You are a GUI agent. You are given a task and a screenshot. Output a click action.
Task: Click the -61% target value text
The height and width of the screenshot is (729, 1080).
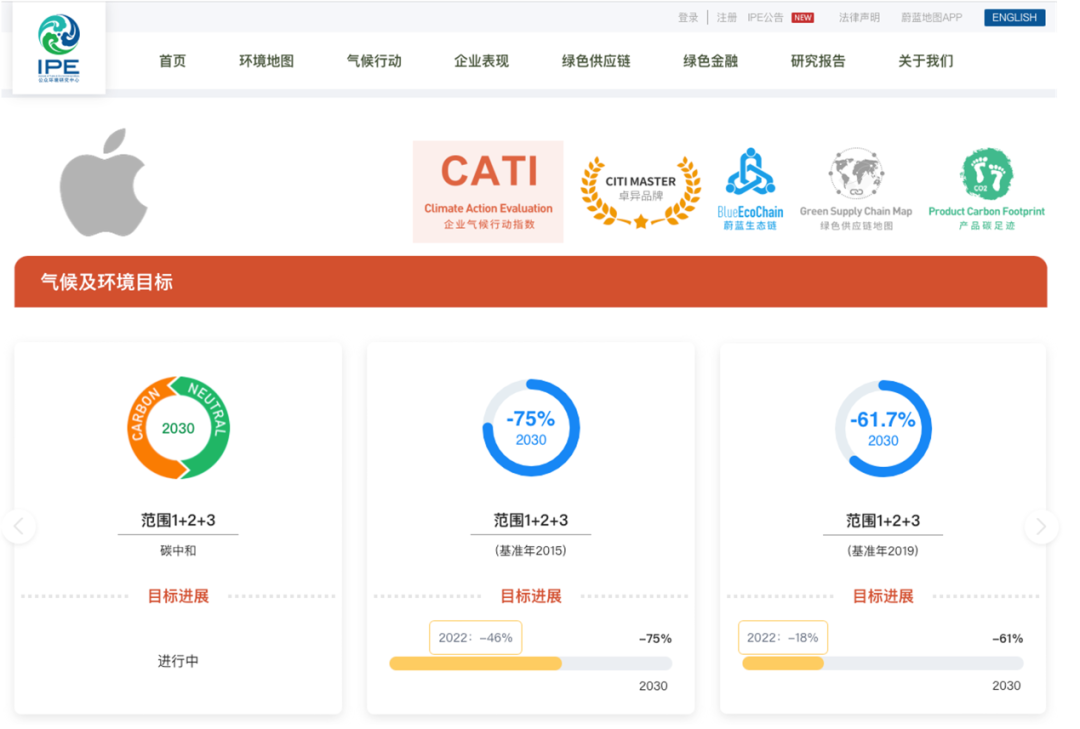pos(1007,639)
